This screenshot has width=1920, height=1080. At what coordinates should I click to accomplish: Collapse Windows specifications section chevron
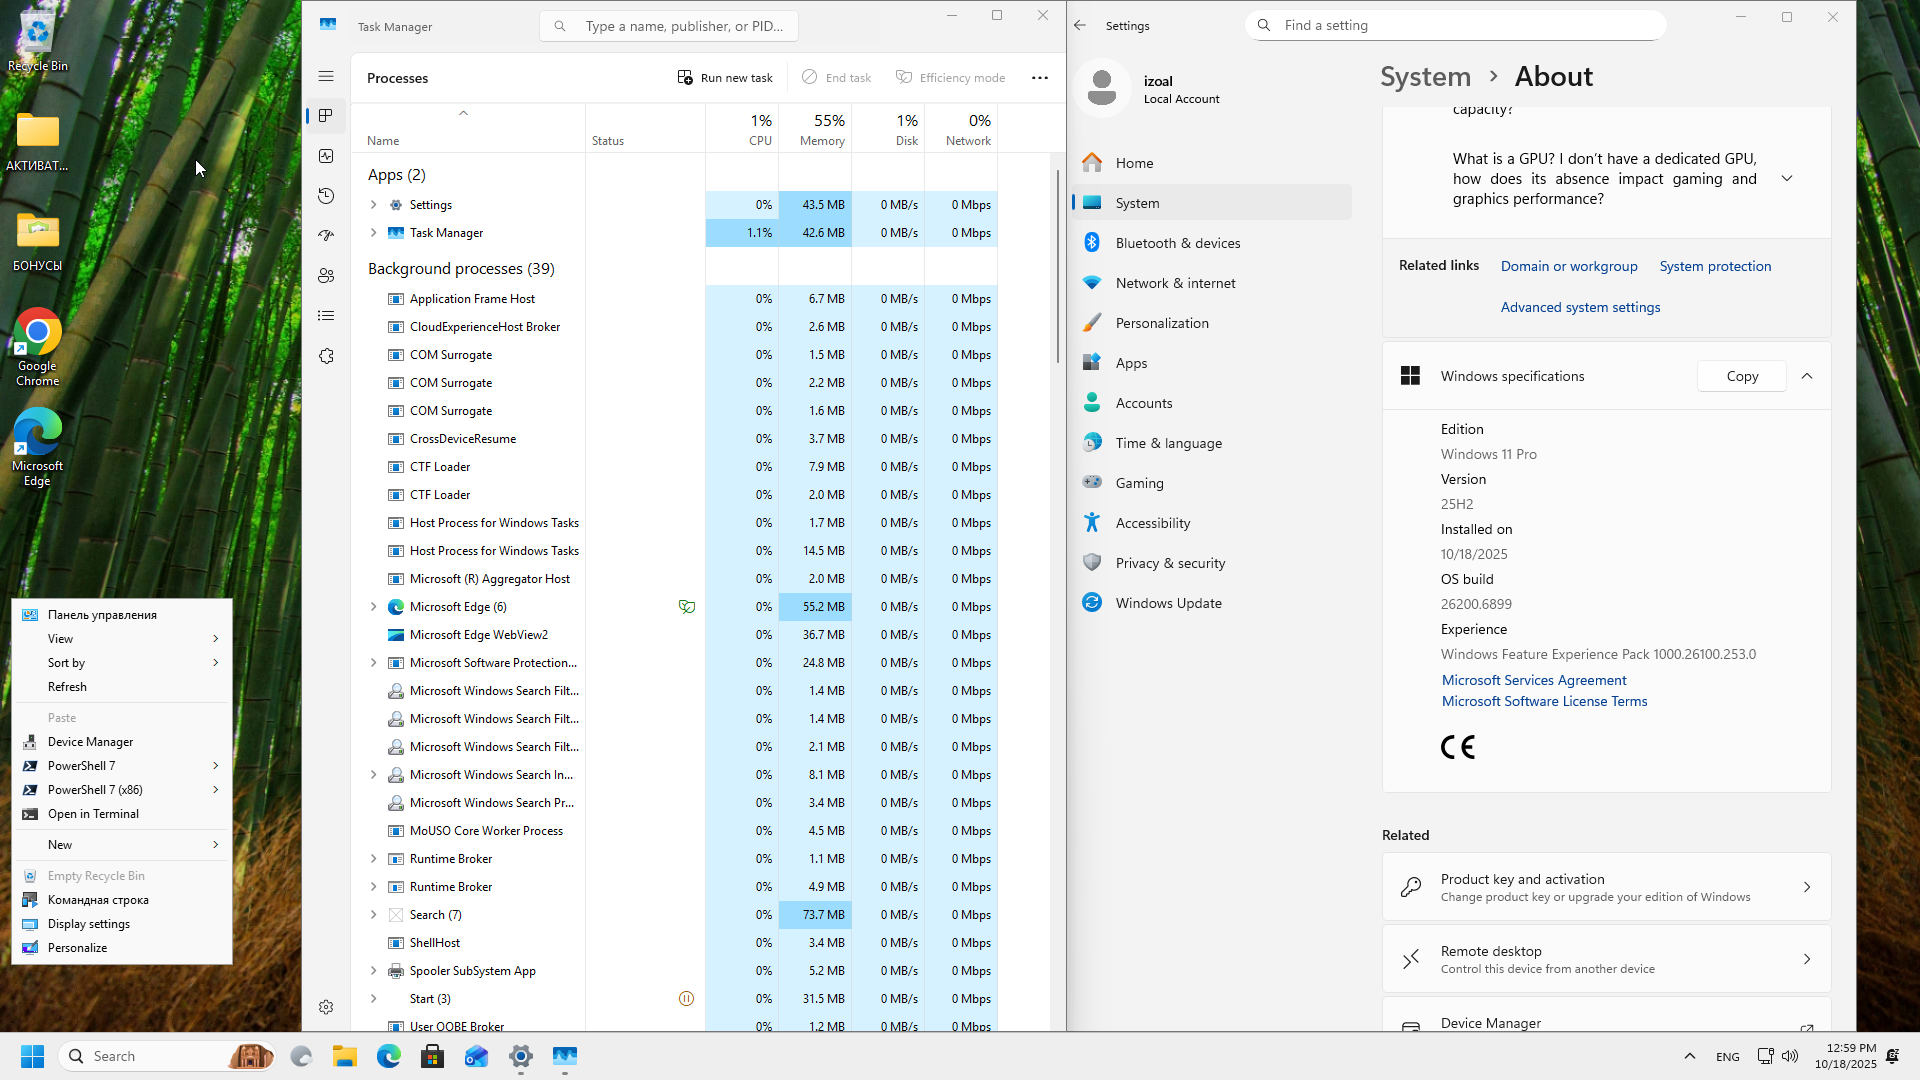(1807, 376)
